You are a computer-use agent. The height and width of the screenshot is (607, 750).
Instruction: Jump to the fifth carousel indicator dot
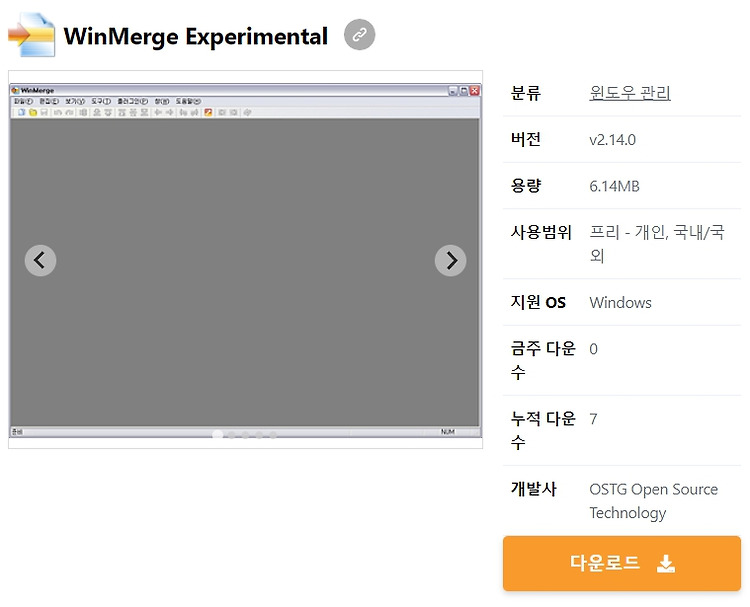click(x=273, y=435)
